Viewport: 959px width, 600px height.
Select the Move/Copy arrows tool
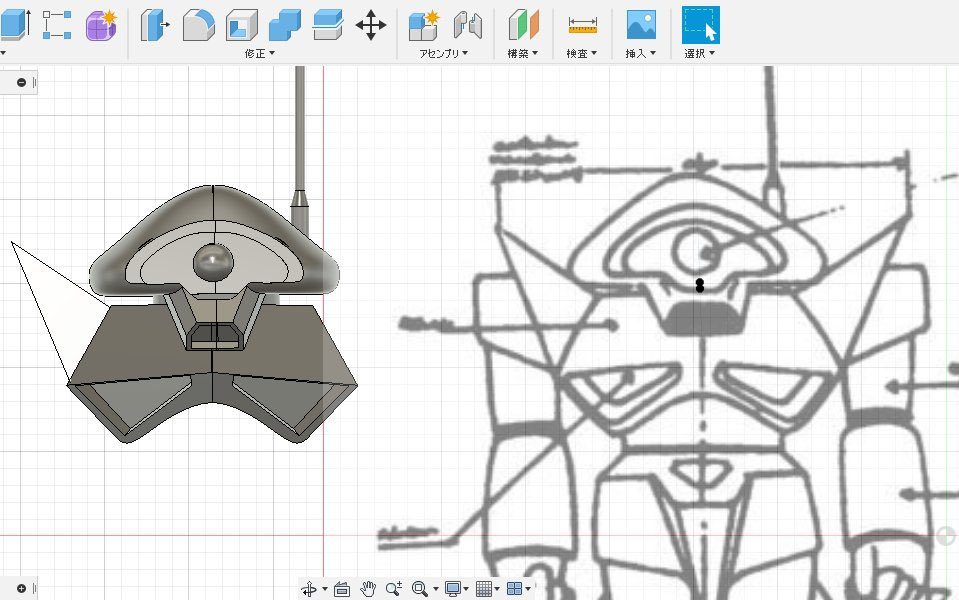(x=371, y=24)
